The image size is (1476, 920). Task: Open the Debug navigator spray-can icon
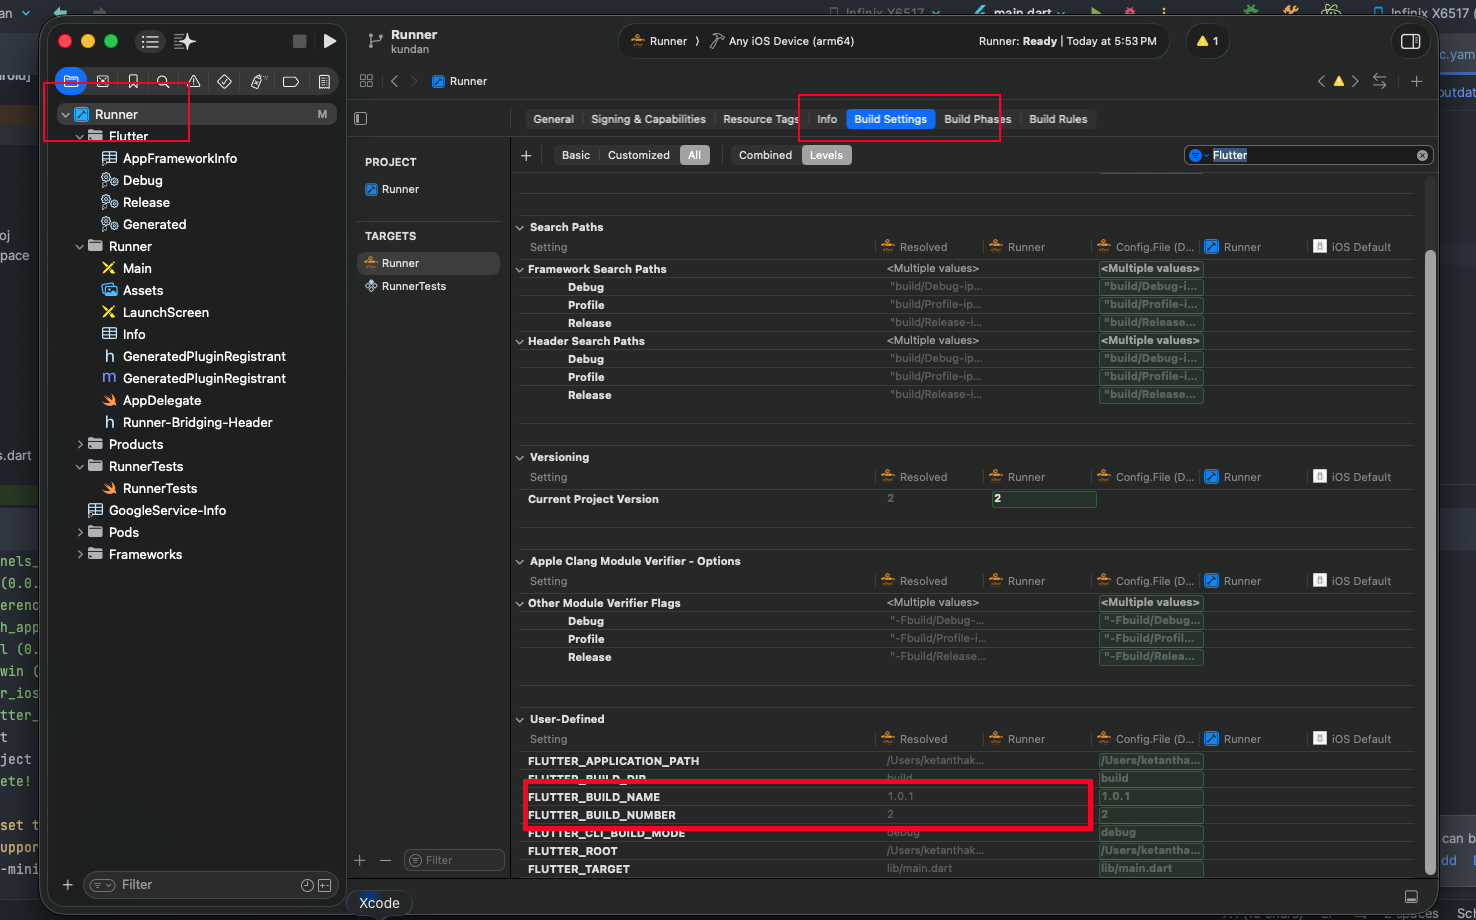(257, 81)
